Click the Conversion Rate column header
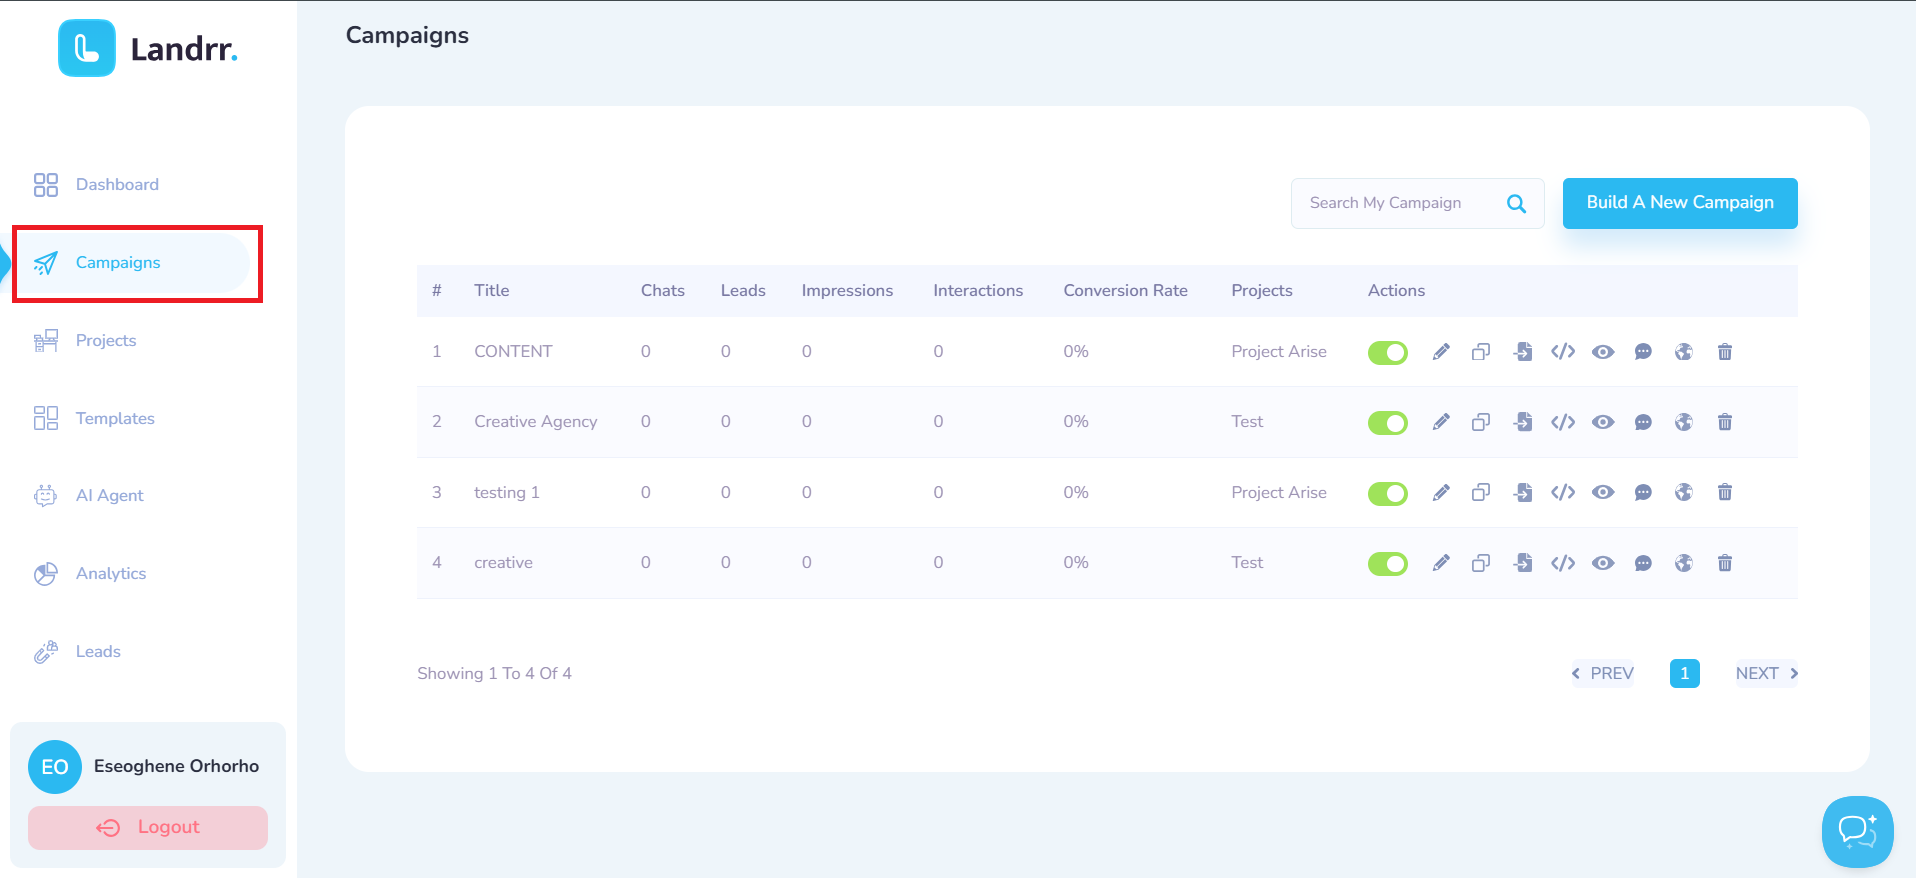 click(1125, 290)
